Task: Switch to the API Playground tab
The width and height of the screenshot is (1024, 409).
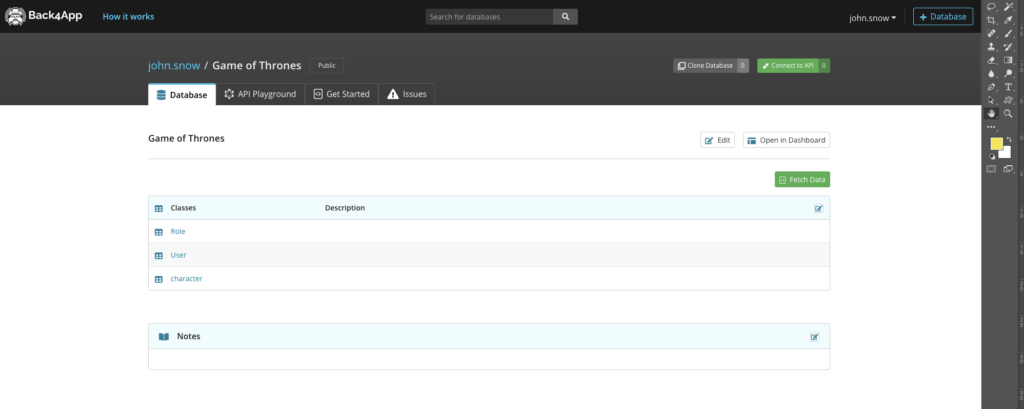Action: coord(260,94)
